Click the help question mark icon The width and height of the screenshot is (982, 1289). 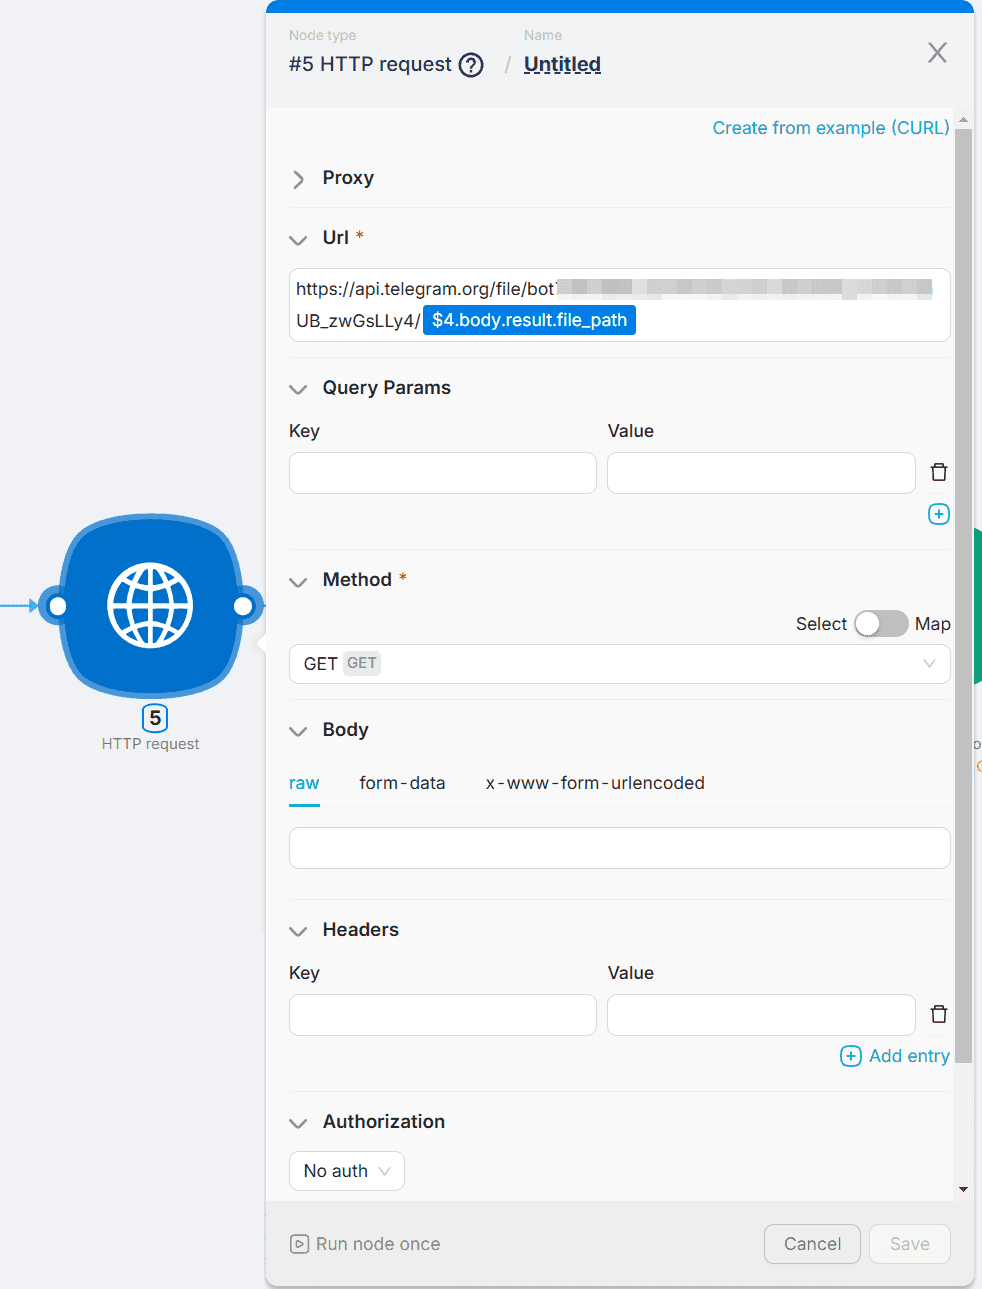click(x=471, y=65)
